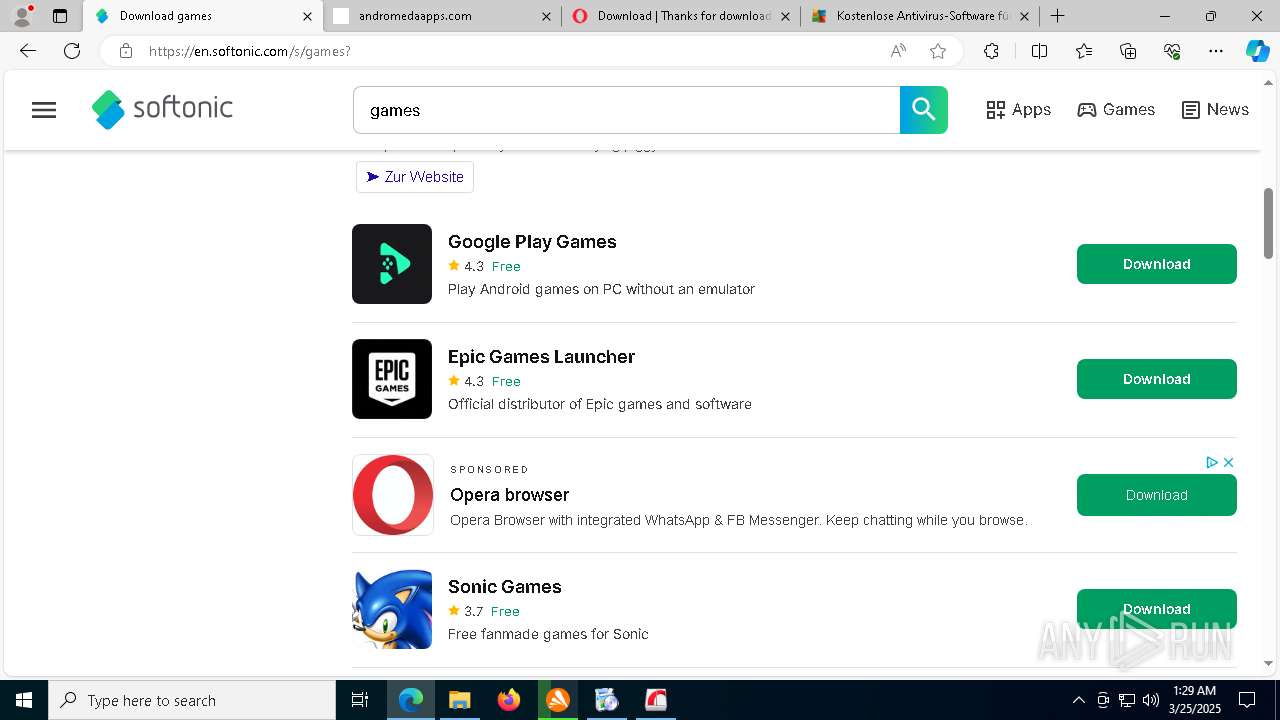Click the taskbar search box
Screen dimensions: 1280x720
click(x=192, y=700)
